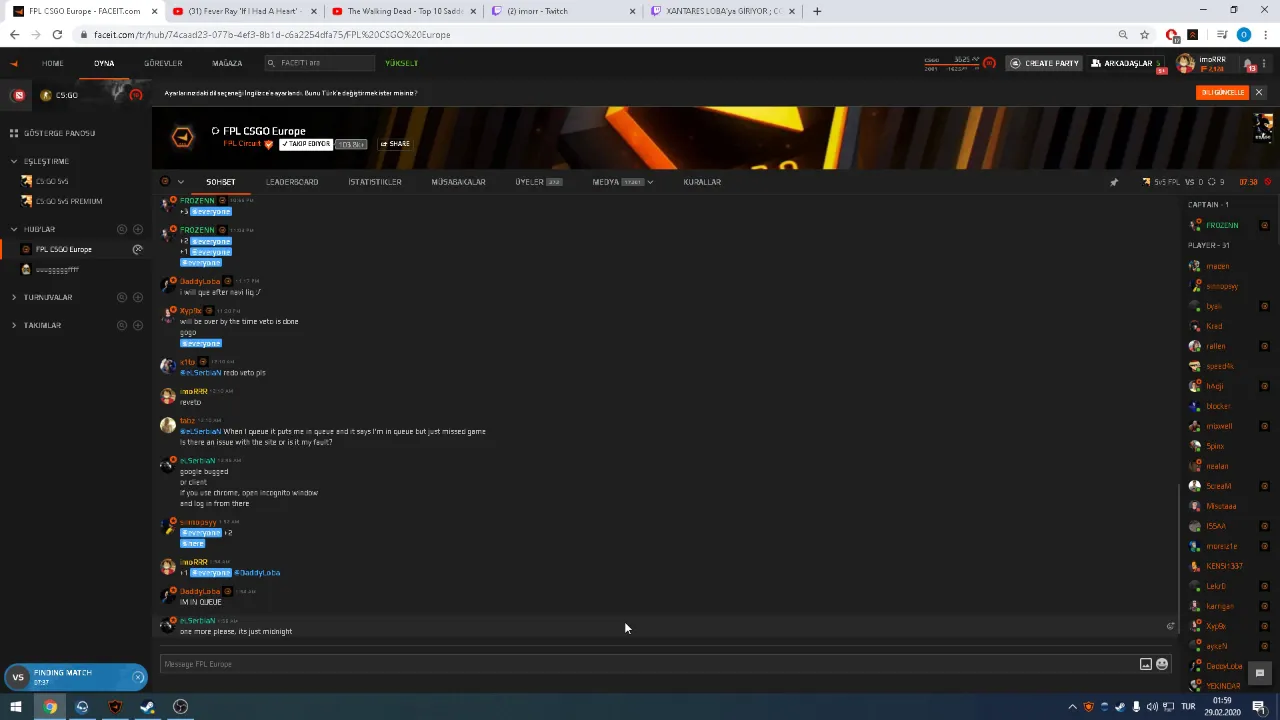Click the add icon next to TAKIMLAR
The height and width of the screenshot is (720, 1280).
138,325
